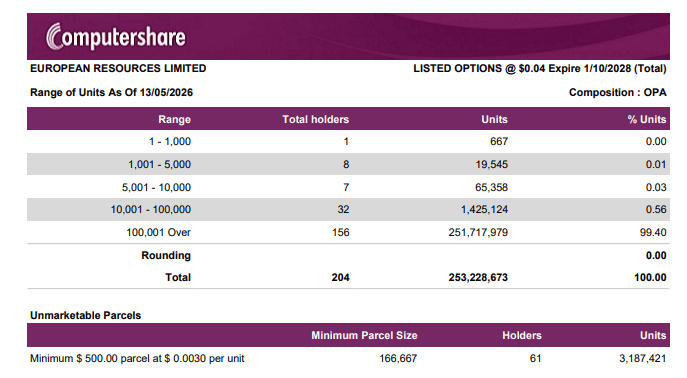Viewport: 687px width, 378px height.
Task: Click the 5,001 - 10,000 range label
Action: click(156, 187)
